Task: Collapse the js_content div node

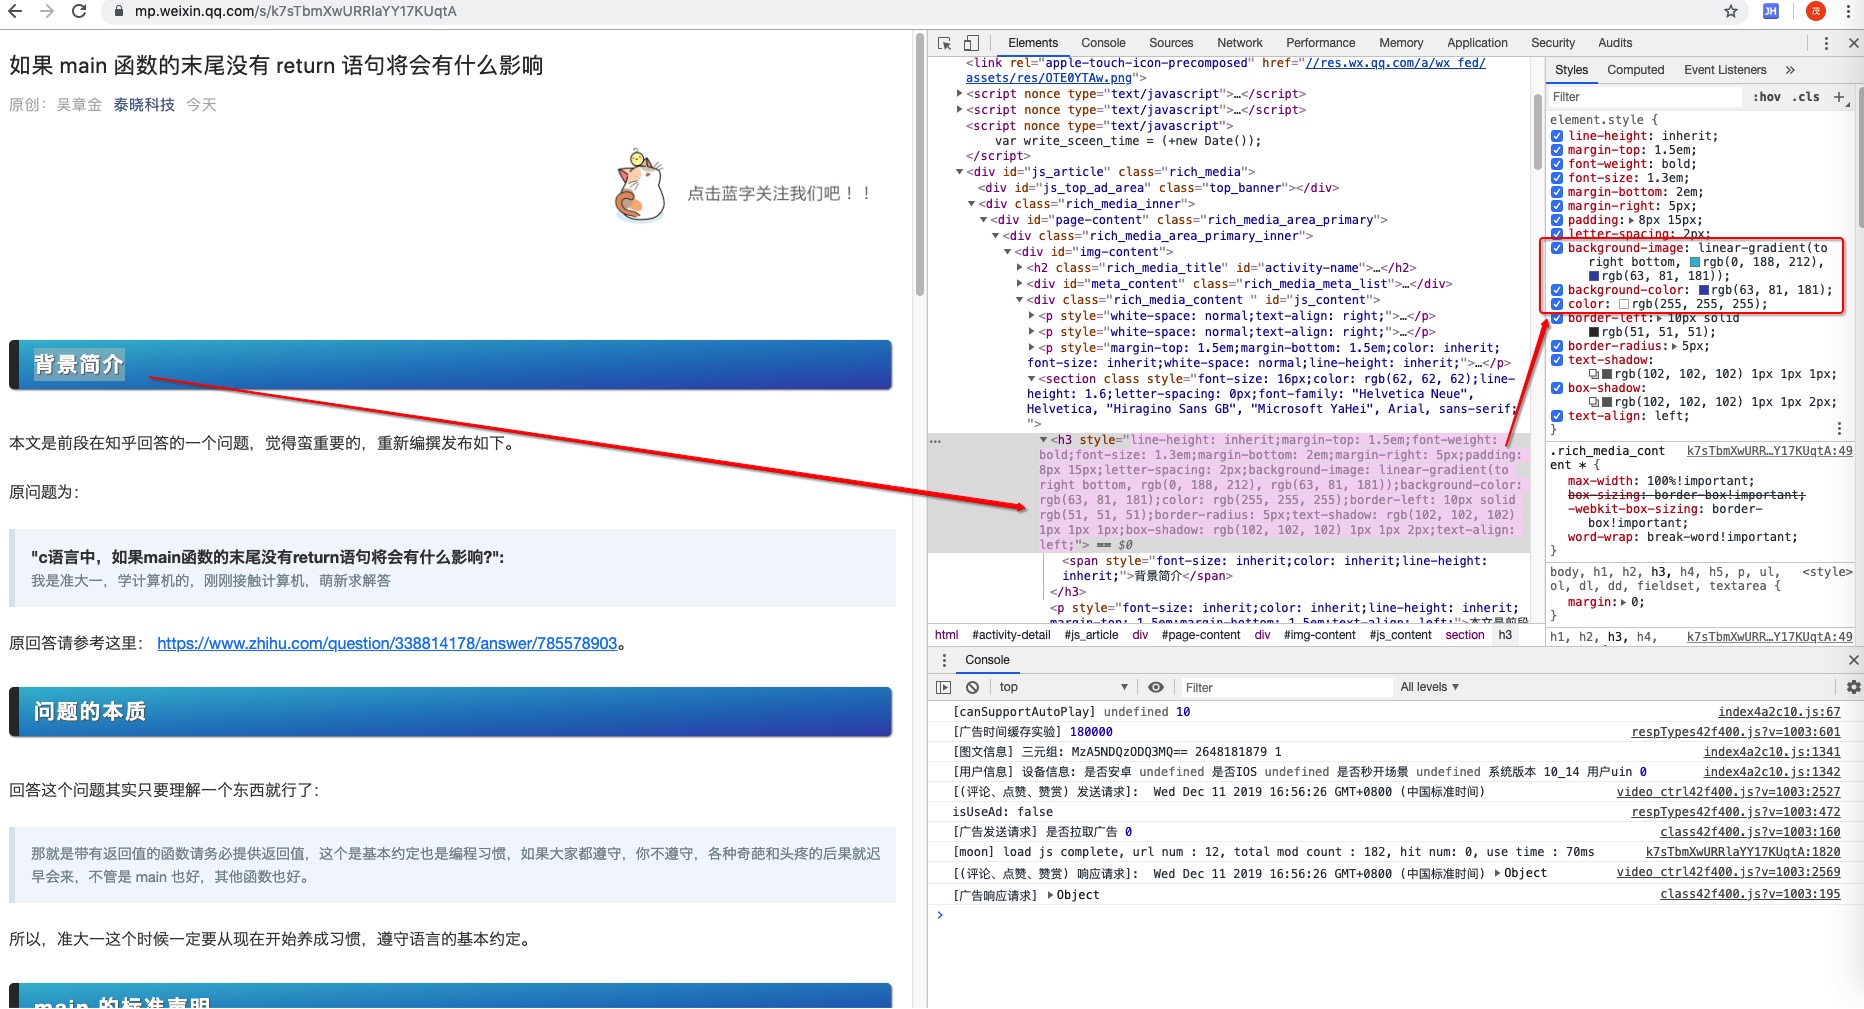Action: [1020, 300]
